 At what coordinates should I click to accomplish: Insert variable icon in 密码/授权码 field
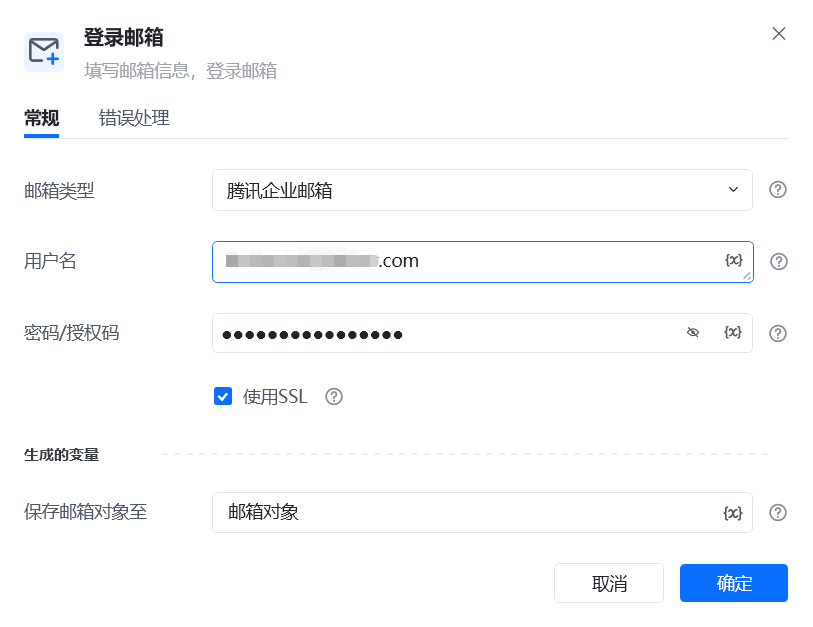(x=733, y=332)
